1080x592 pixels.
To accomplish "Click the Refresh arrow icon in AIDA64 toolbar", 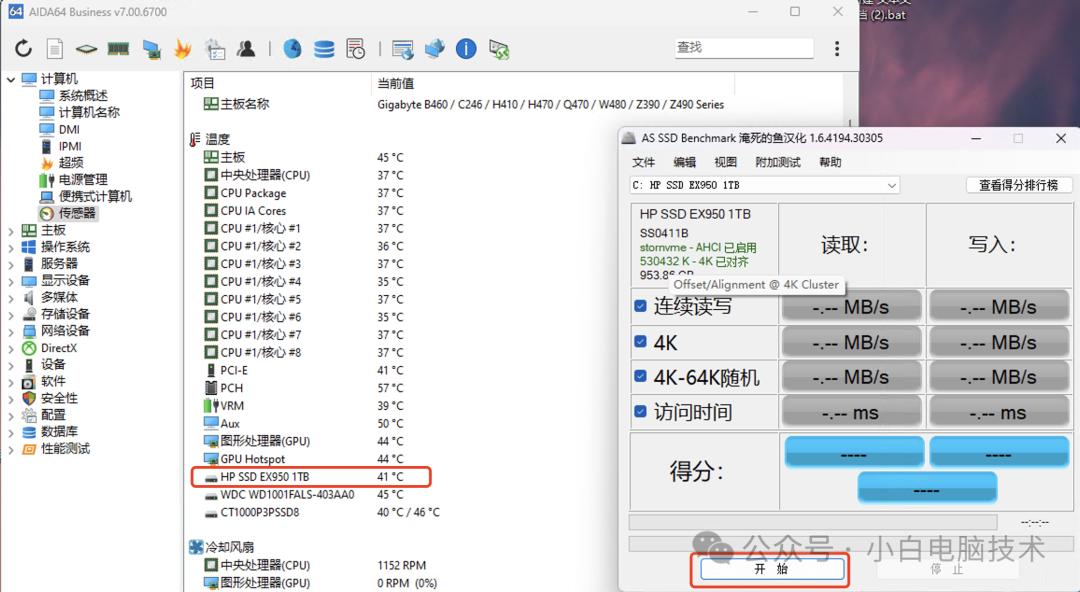I will pyautogui.click(x=23, y=48).
